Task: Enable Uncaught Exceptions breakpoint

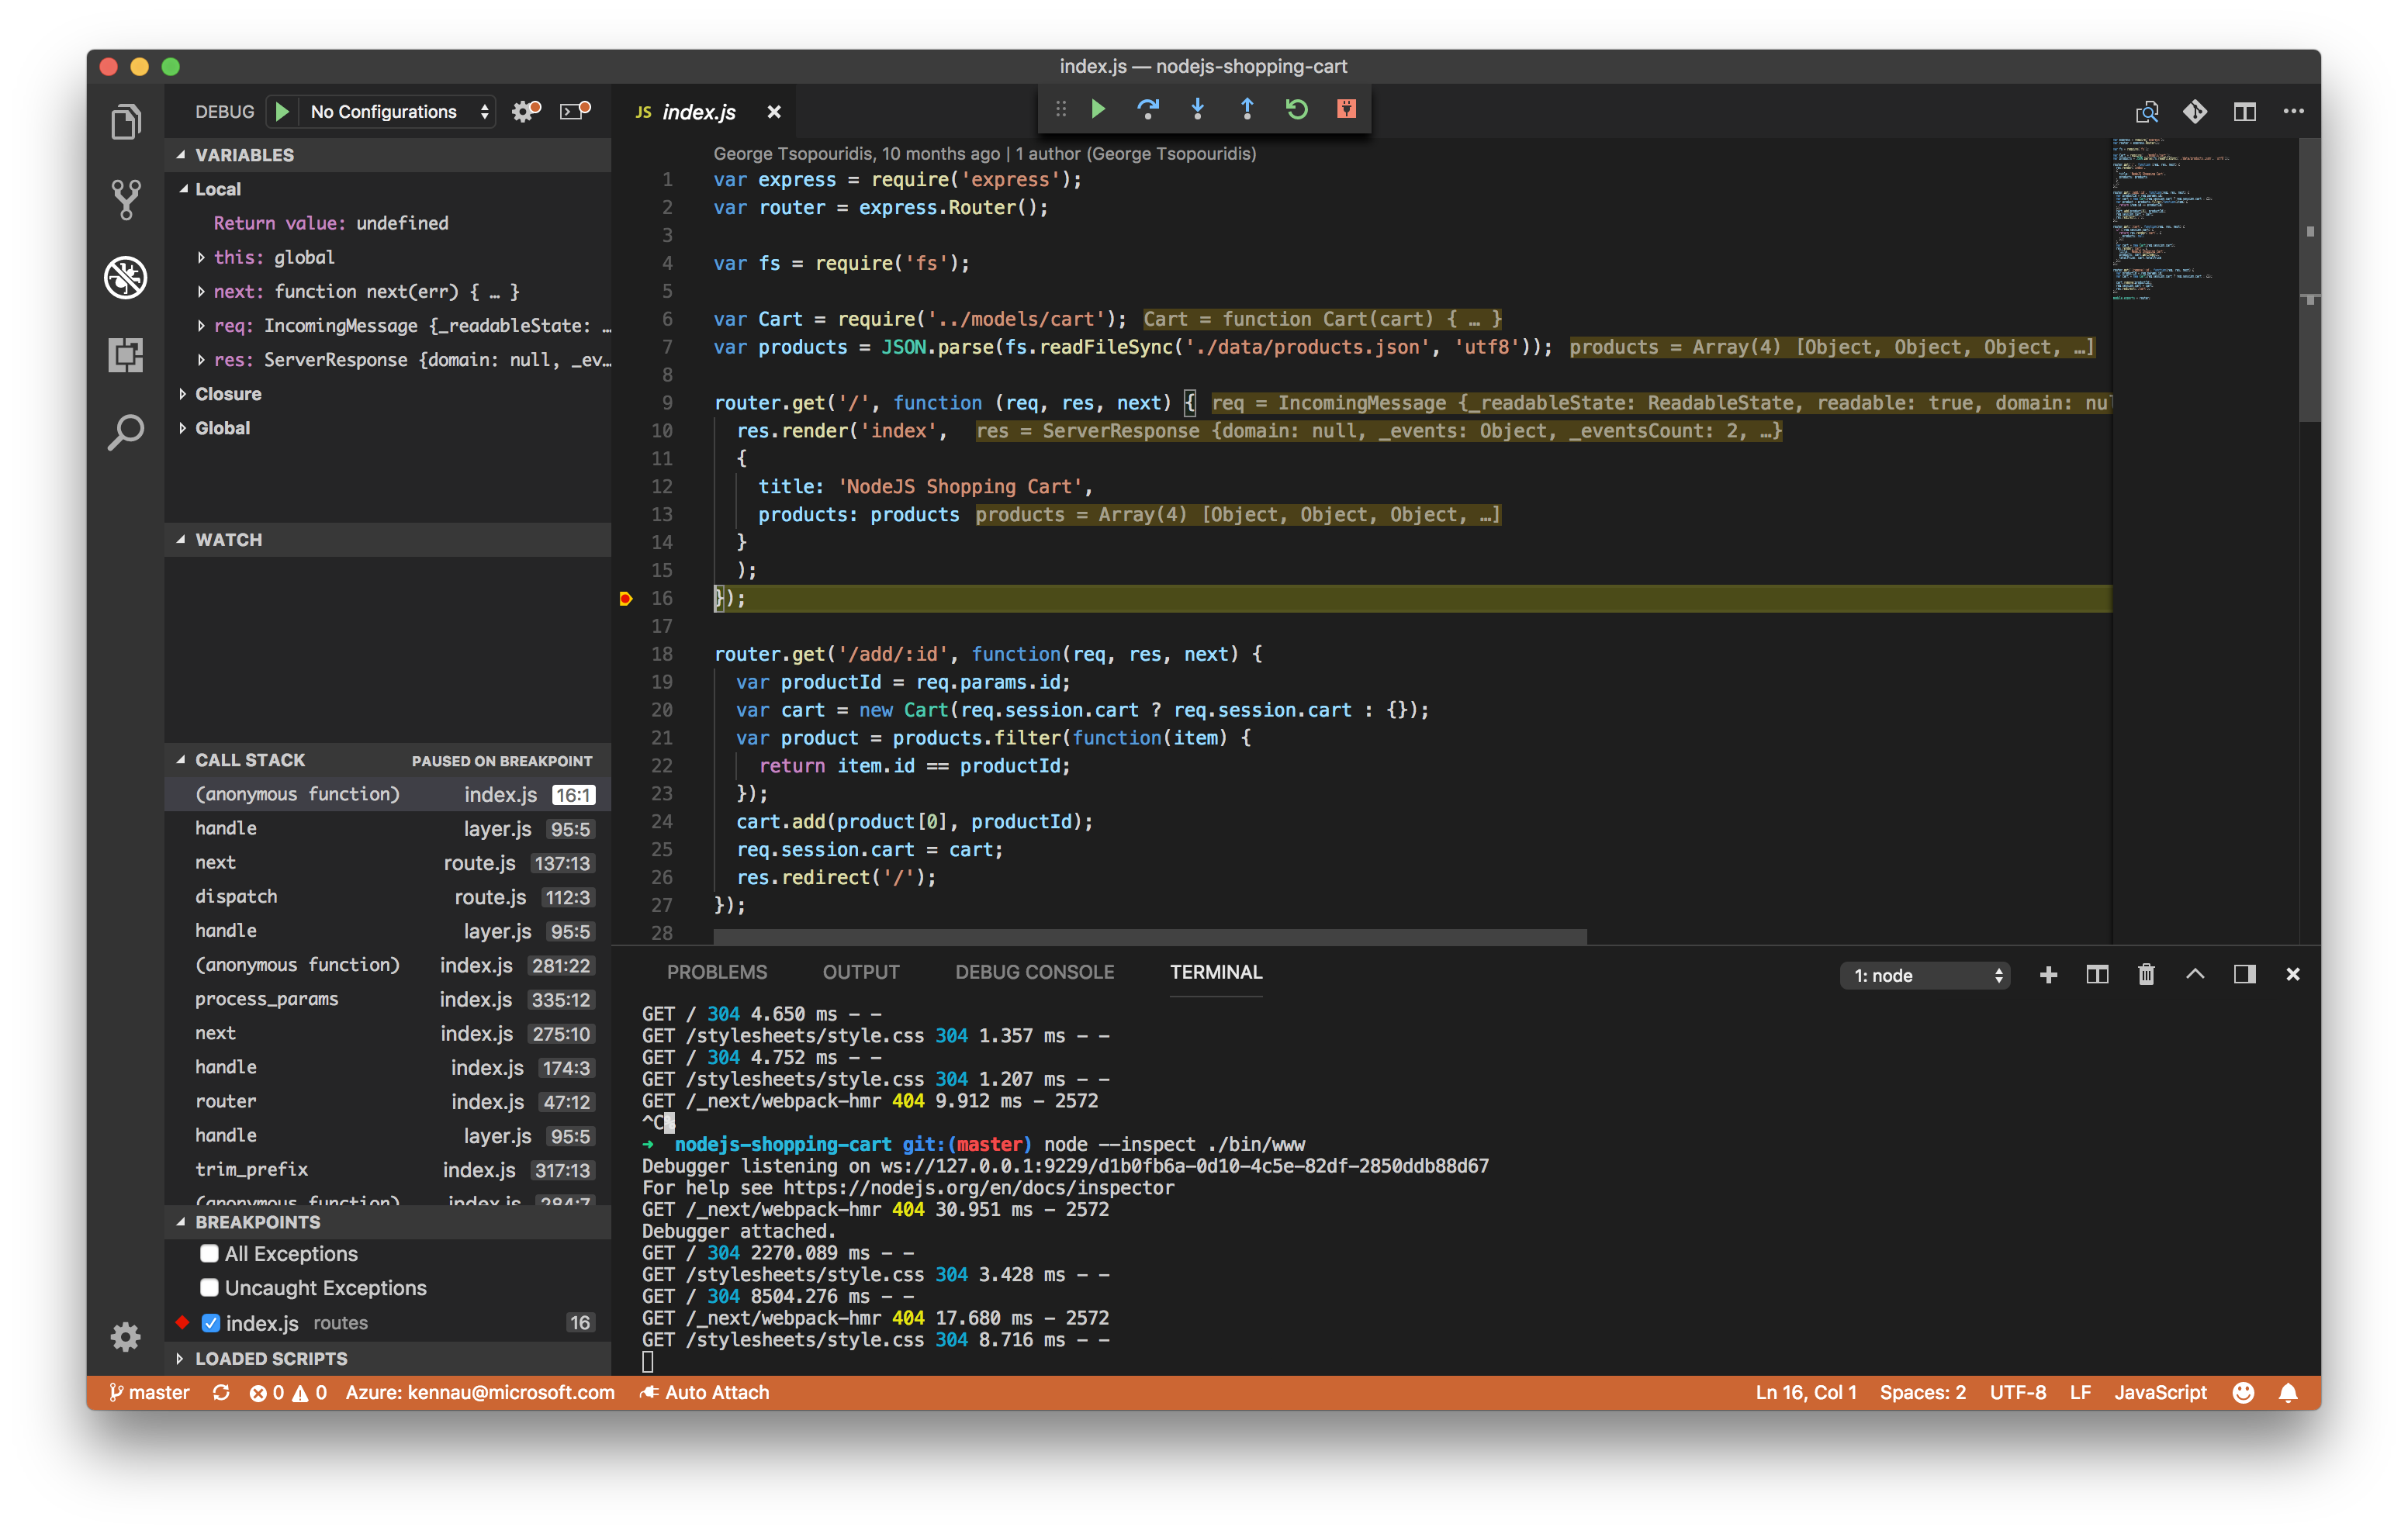Action: point(209,1287)
